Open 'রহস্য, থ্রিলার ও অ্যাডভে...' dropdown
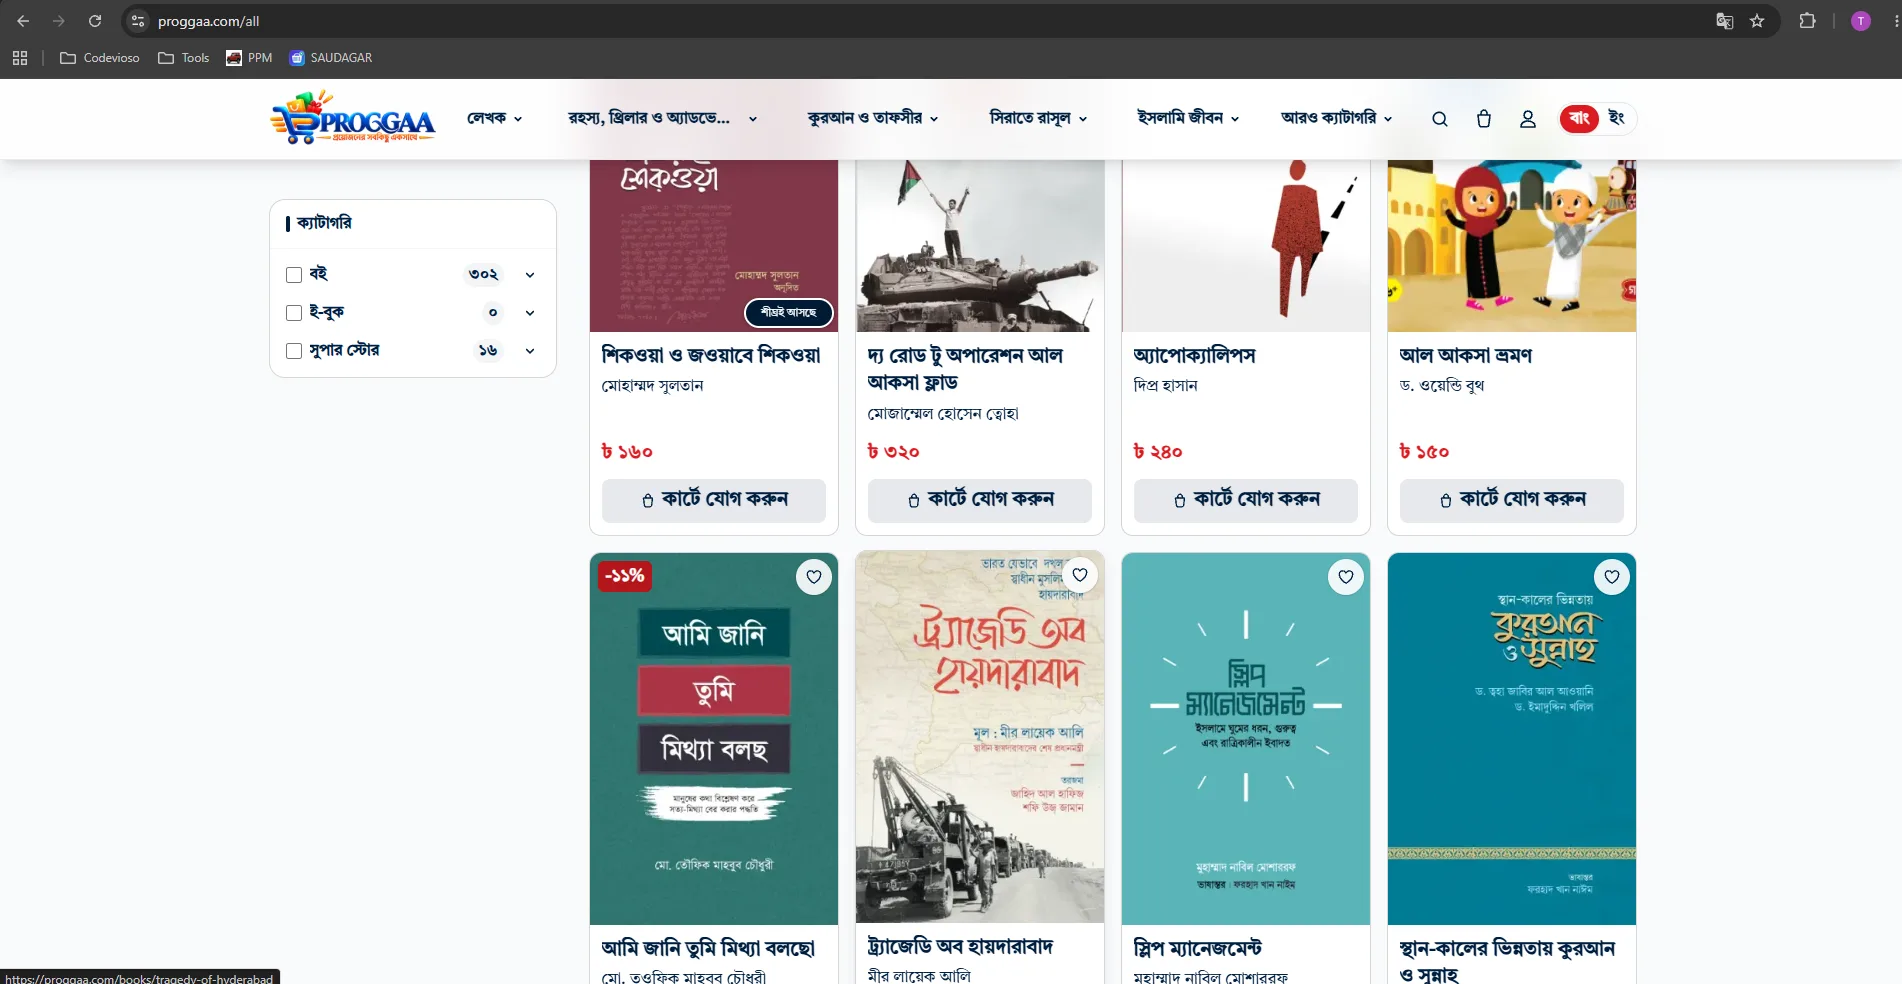This screenshot has width=1902, height=984. pyautogui.click(x=663, y=118)
